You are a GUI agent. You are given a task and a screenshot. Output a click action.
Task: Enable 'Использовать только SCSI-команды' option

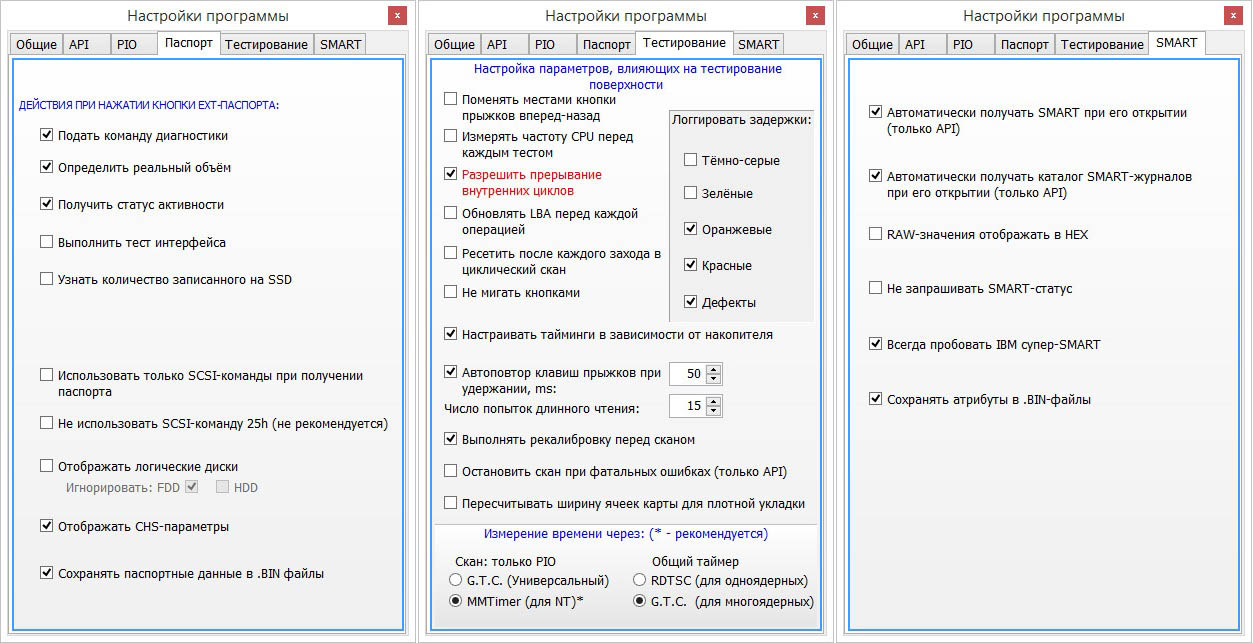(46, 375)
